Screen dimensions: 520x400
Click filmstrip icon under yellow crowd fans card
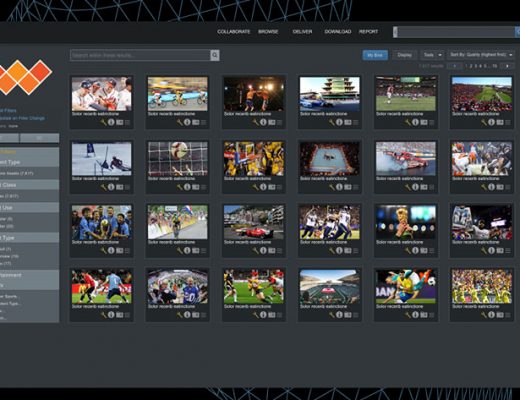(500, 314)
